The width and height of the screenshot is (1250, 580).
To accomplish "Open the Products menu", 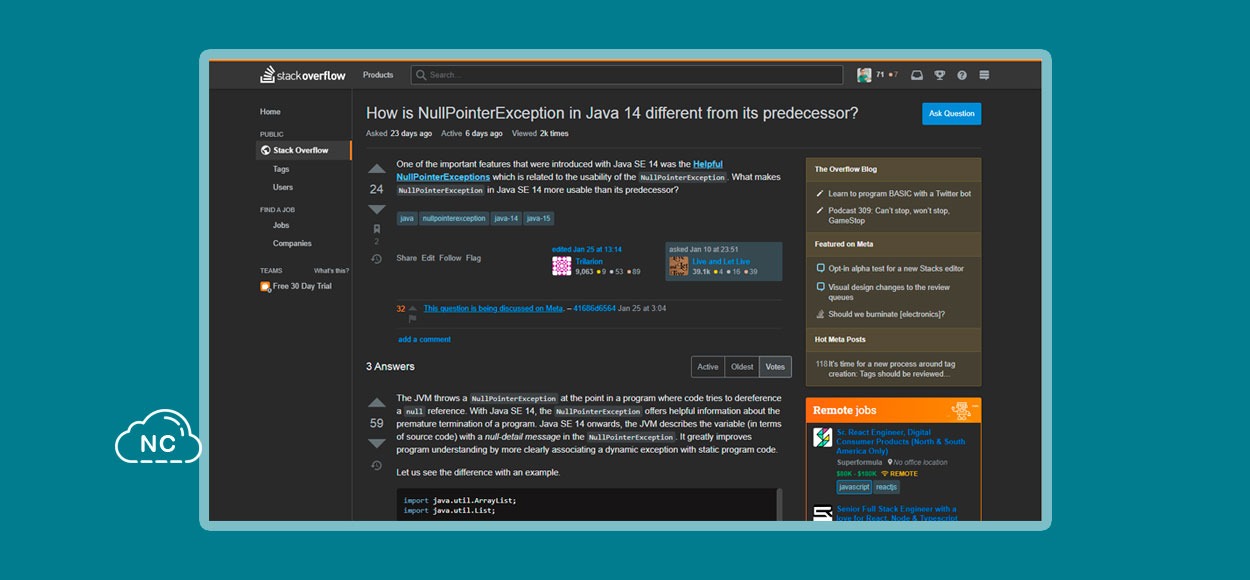I will (x=378, y=75).
